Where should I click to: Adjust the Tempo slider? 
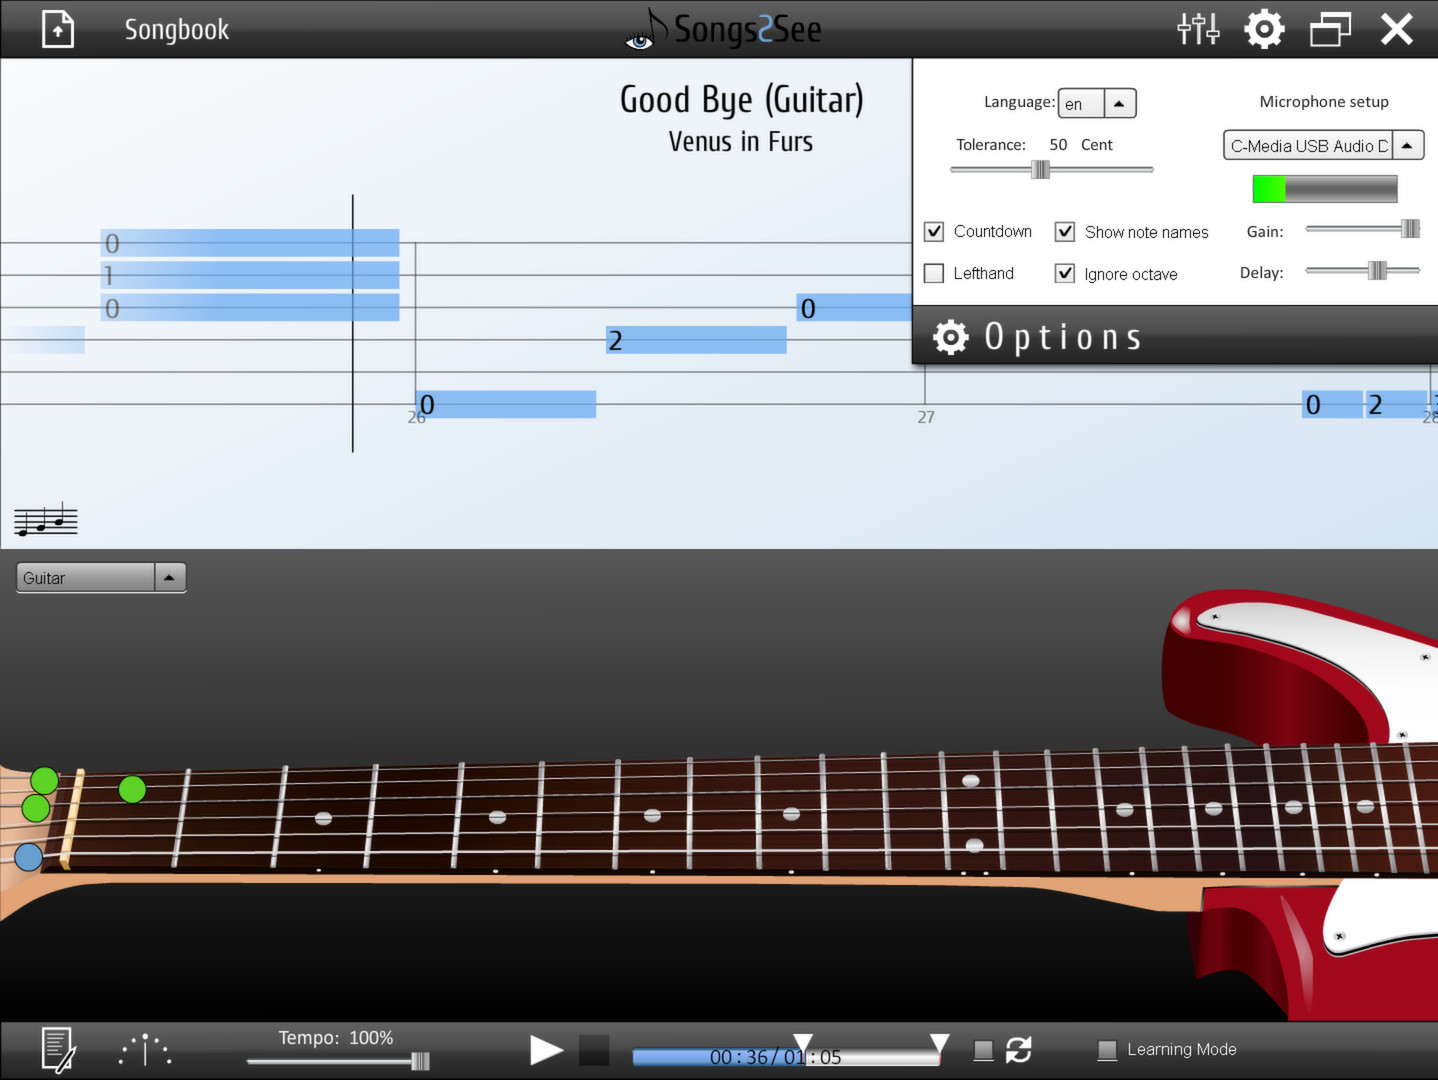tap(419, 1059)
